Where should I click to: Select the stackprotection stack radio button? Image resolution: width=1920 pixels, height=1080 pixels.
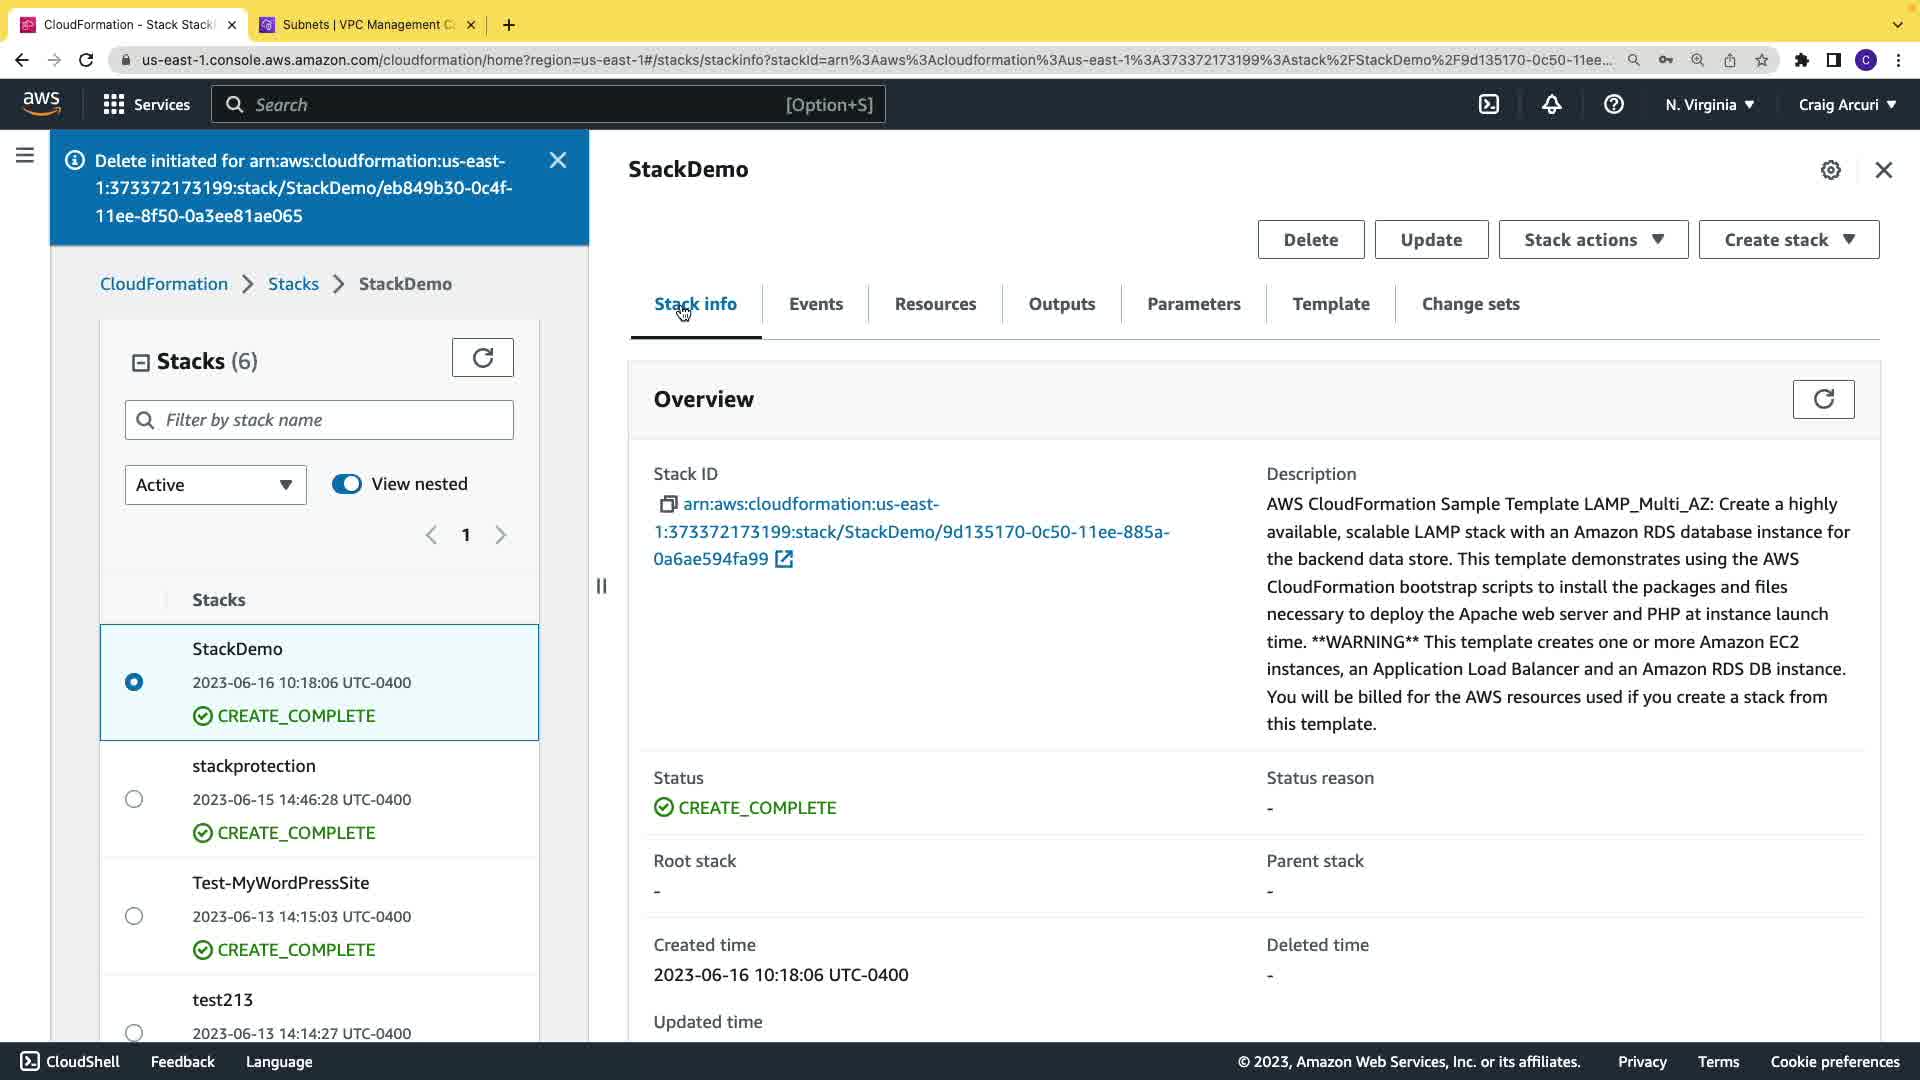(x=134, y=799)
